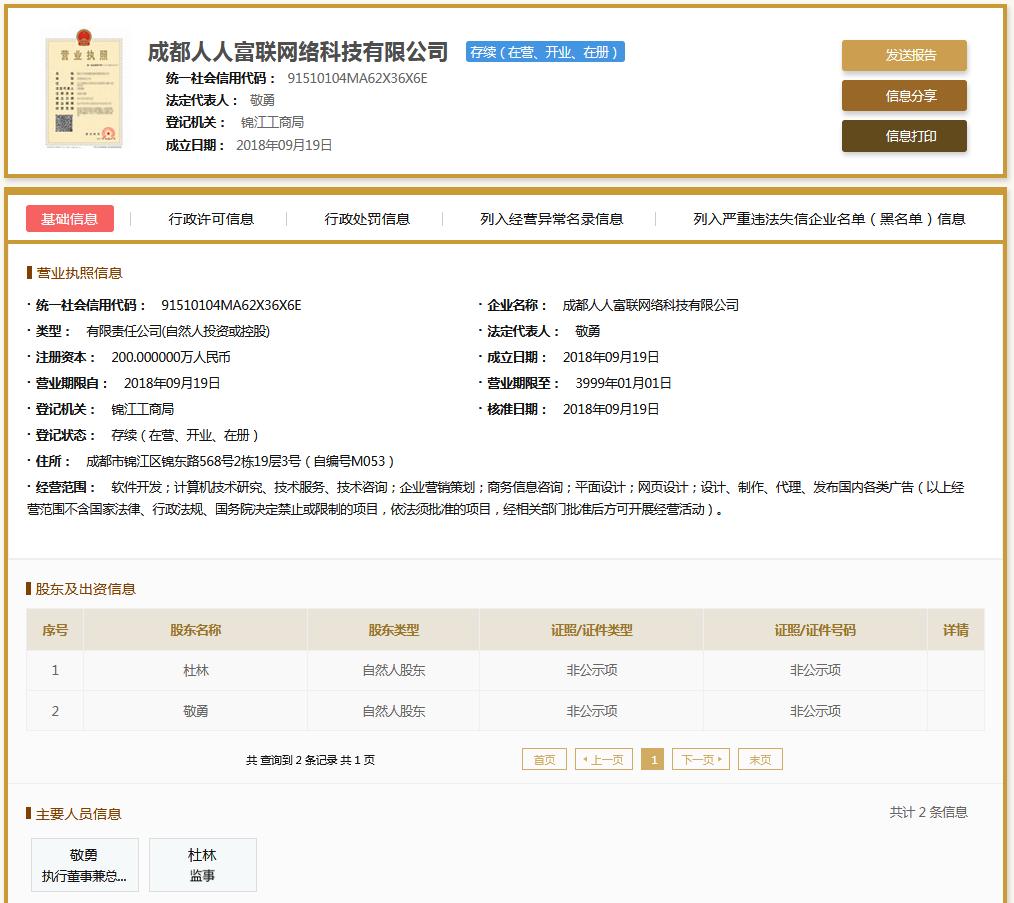
Task: Go to previous page with 上一页
Action: pos(603,760)
